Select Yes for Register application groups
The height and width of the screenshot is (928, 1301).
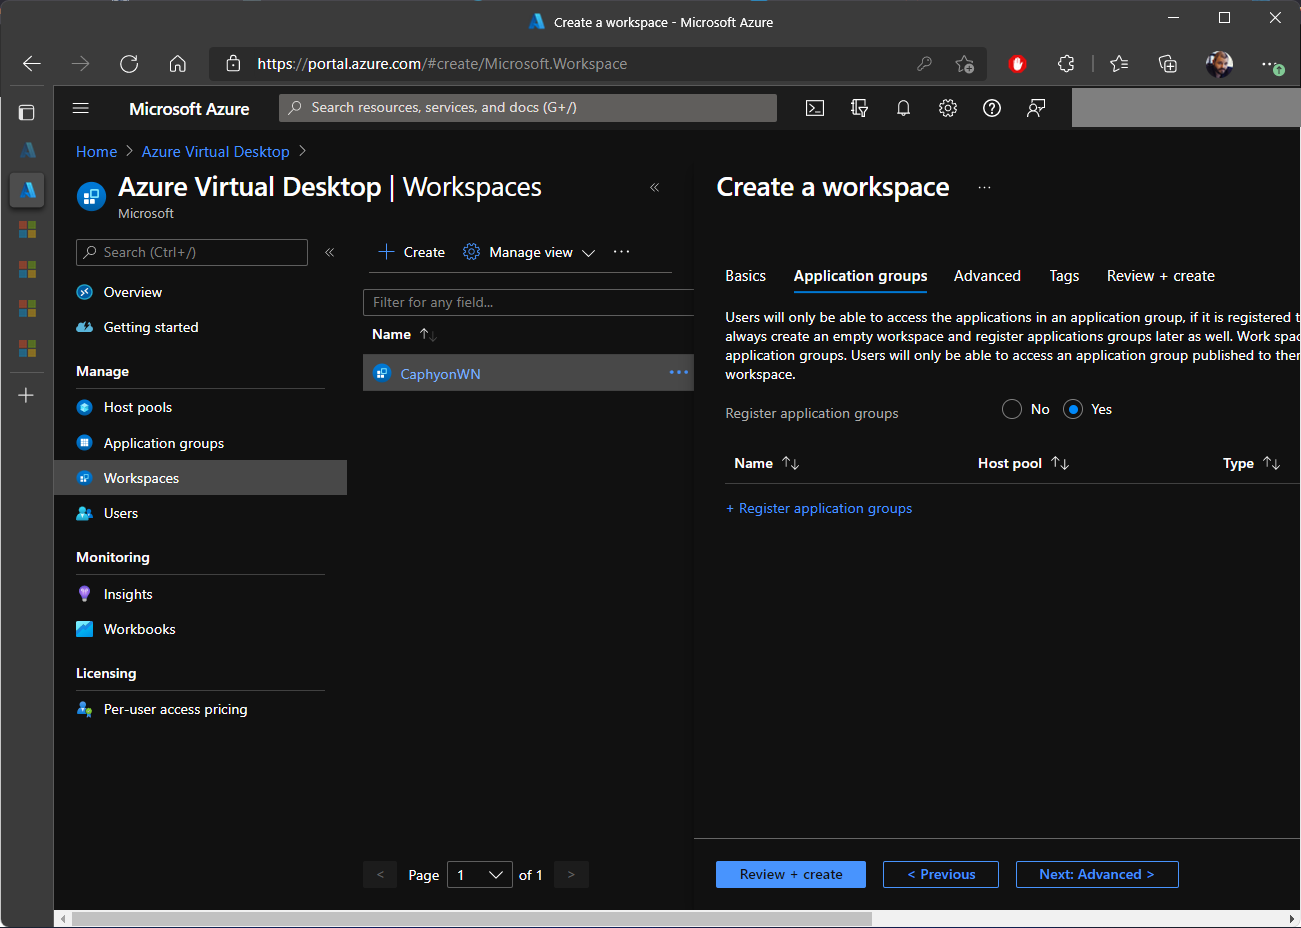(1073, 409)
